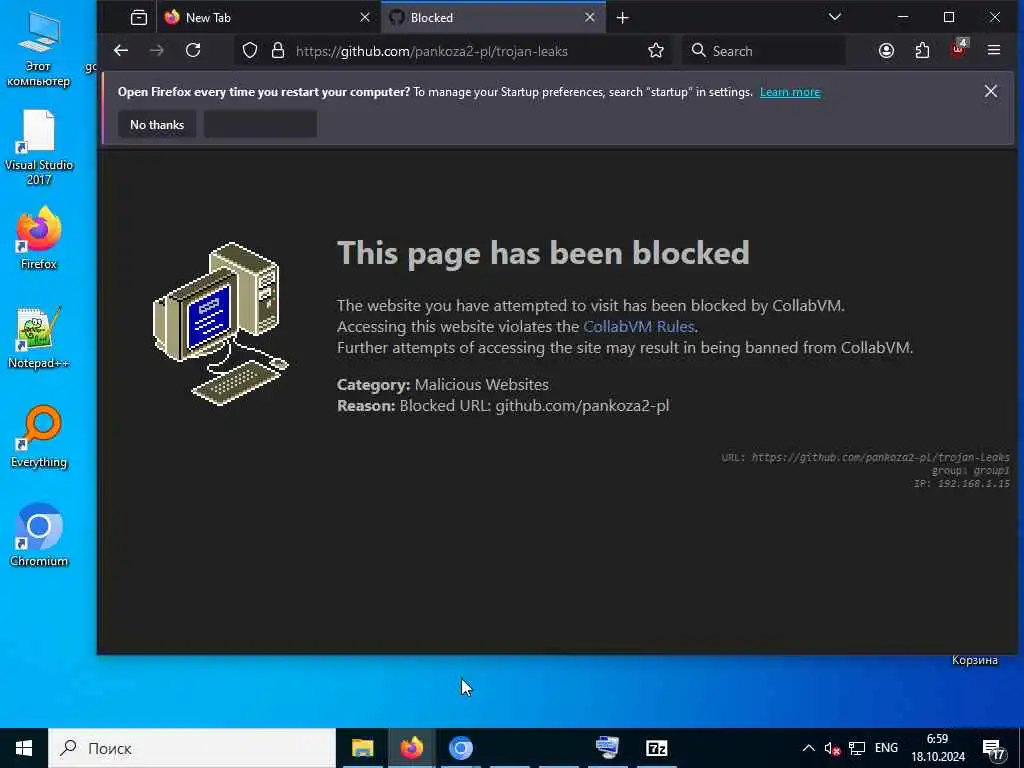This screenshot has height=768, width=1024.
Task: Show site security padlock info
Action: [278, 51]
